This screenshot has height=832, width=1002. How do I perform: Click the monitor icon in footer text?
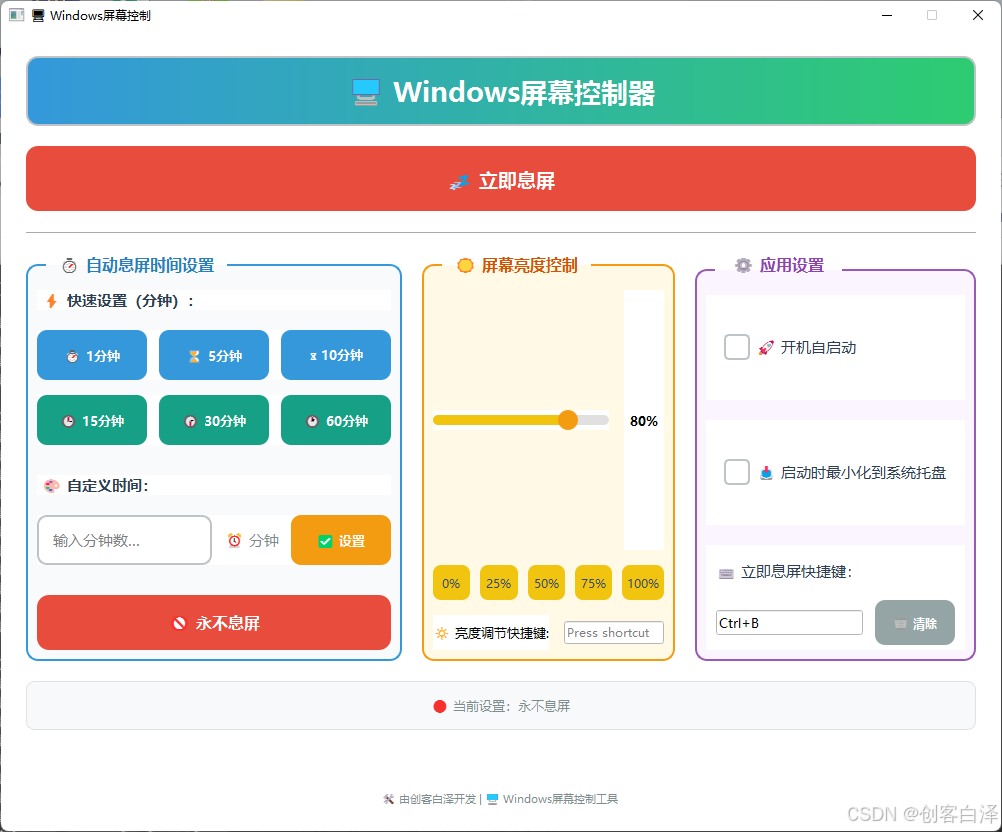492,799
